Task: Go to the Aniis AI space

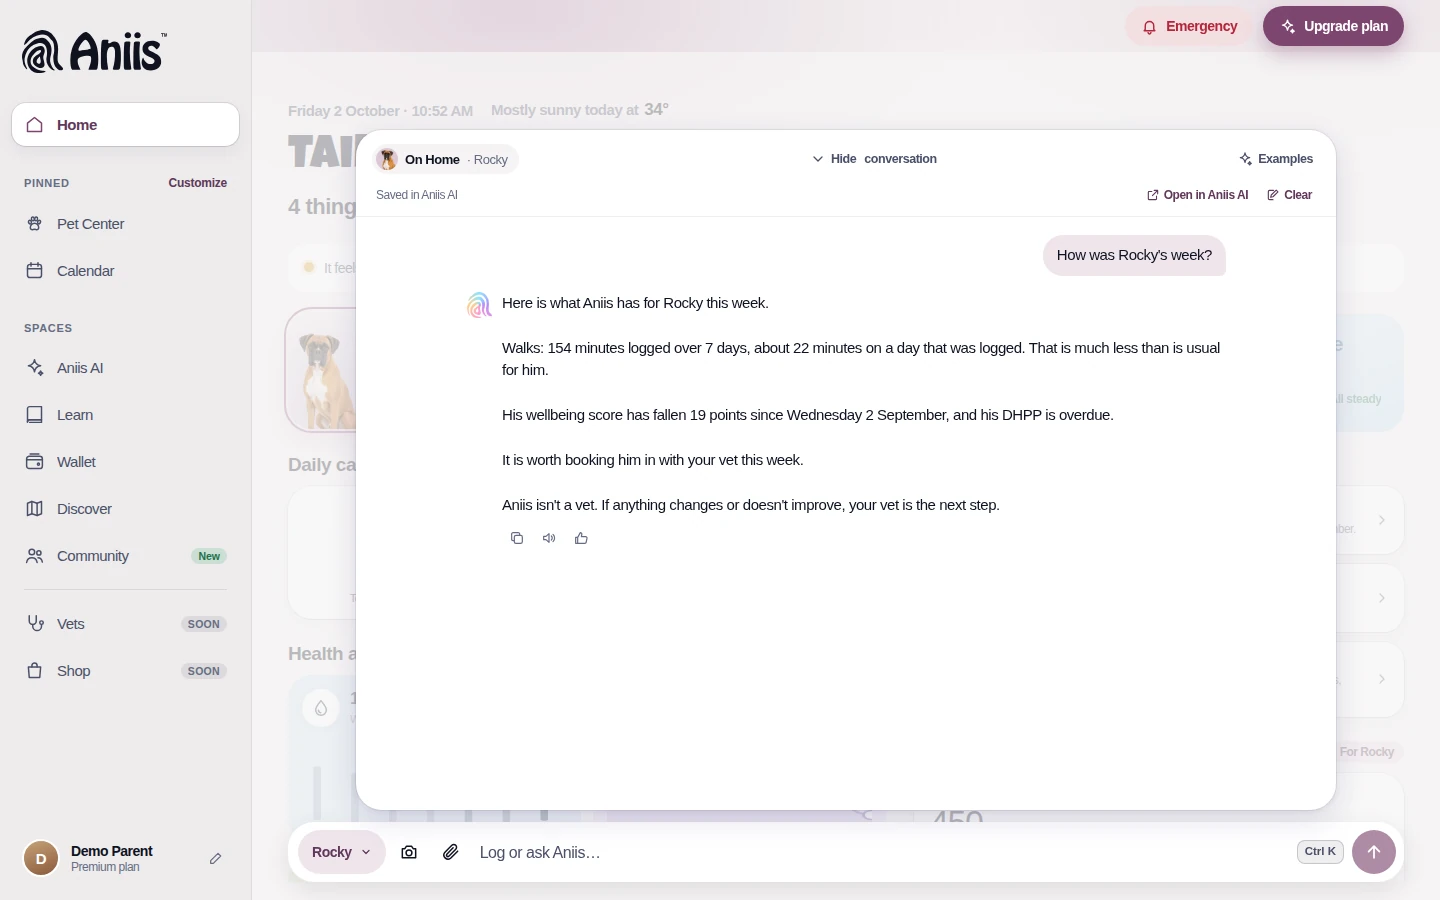Action: (x=126, y=368)
